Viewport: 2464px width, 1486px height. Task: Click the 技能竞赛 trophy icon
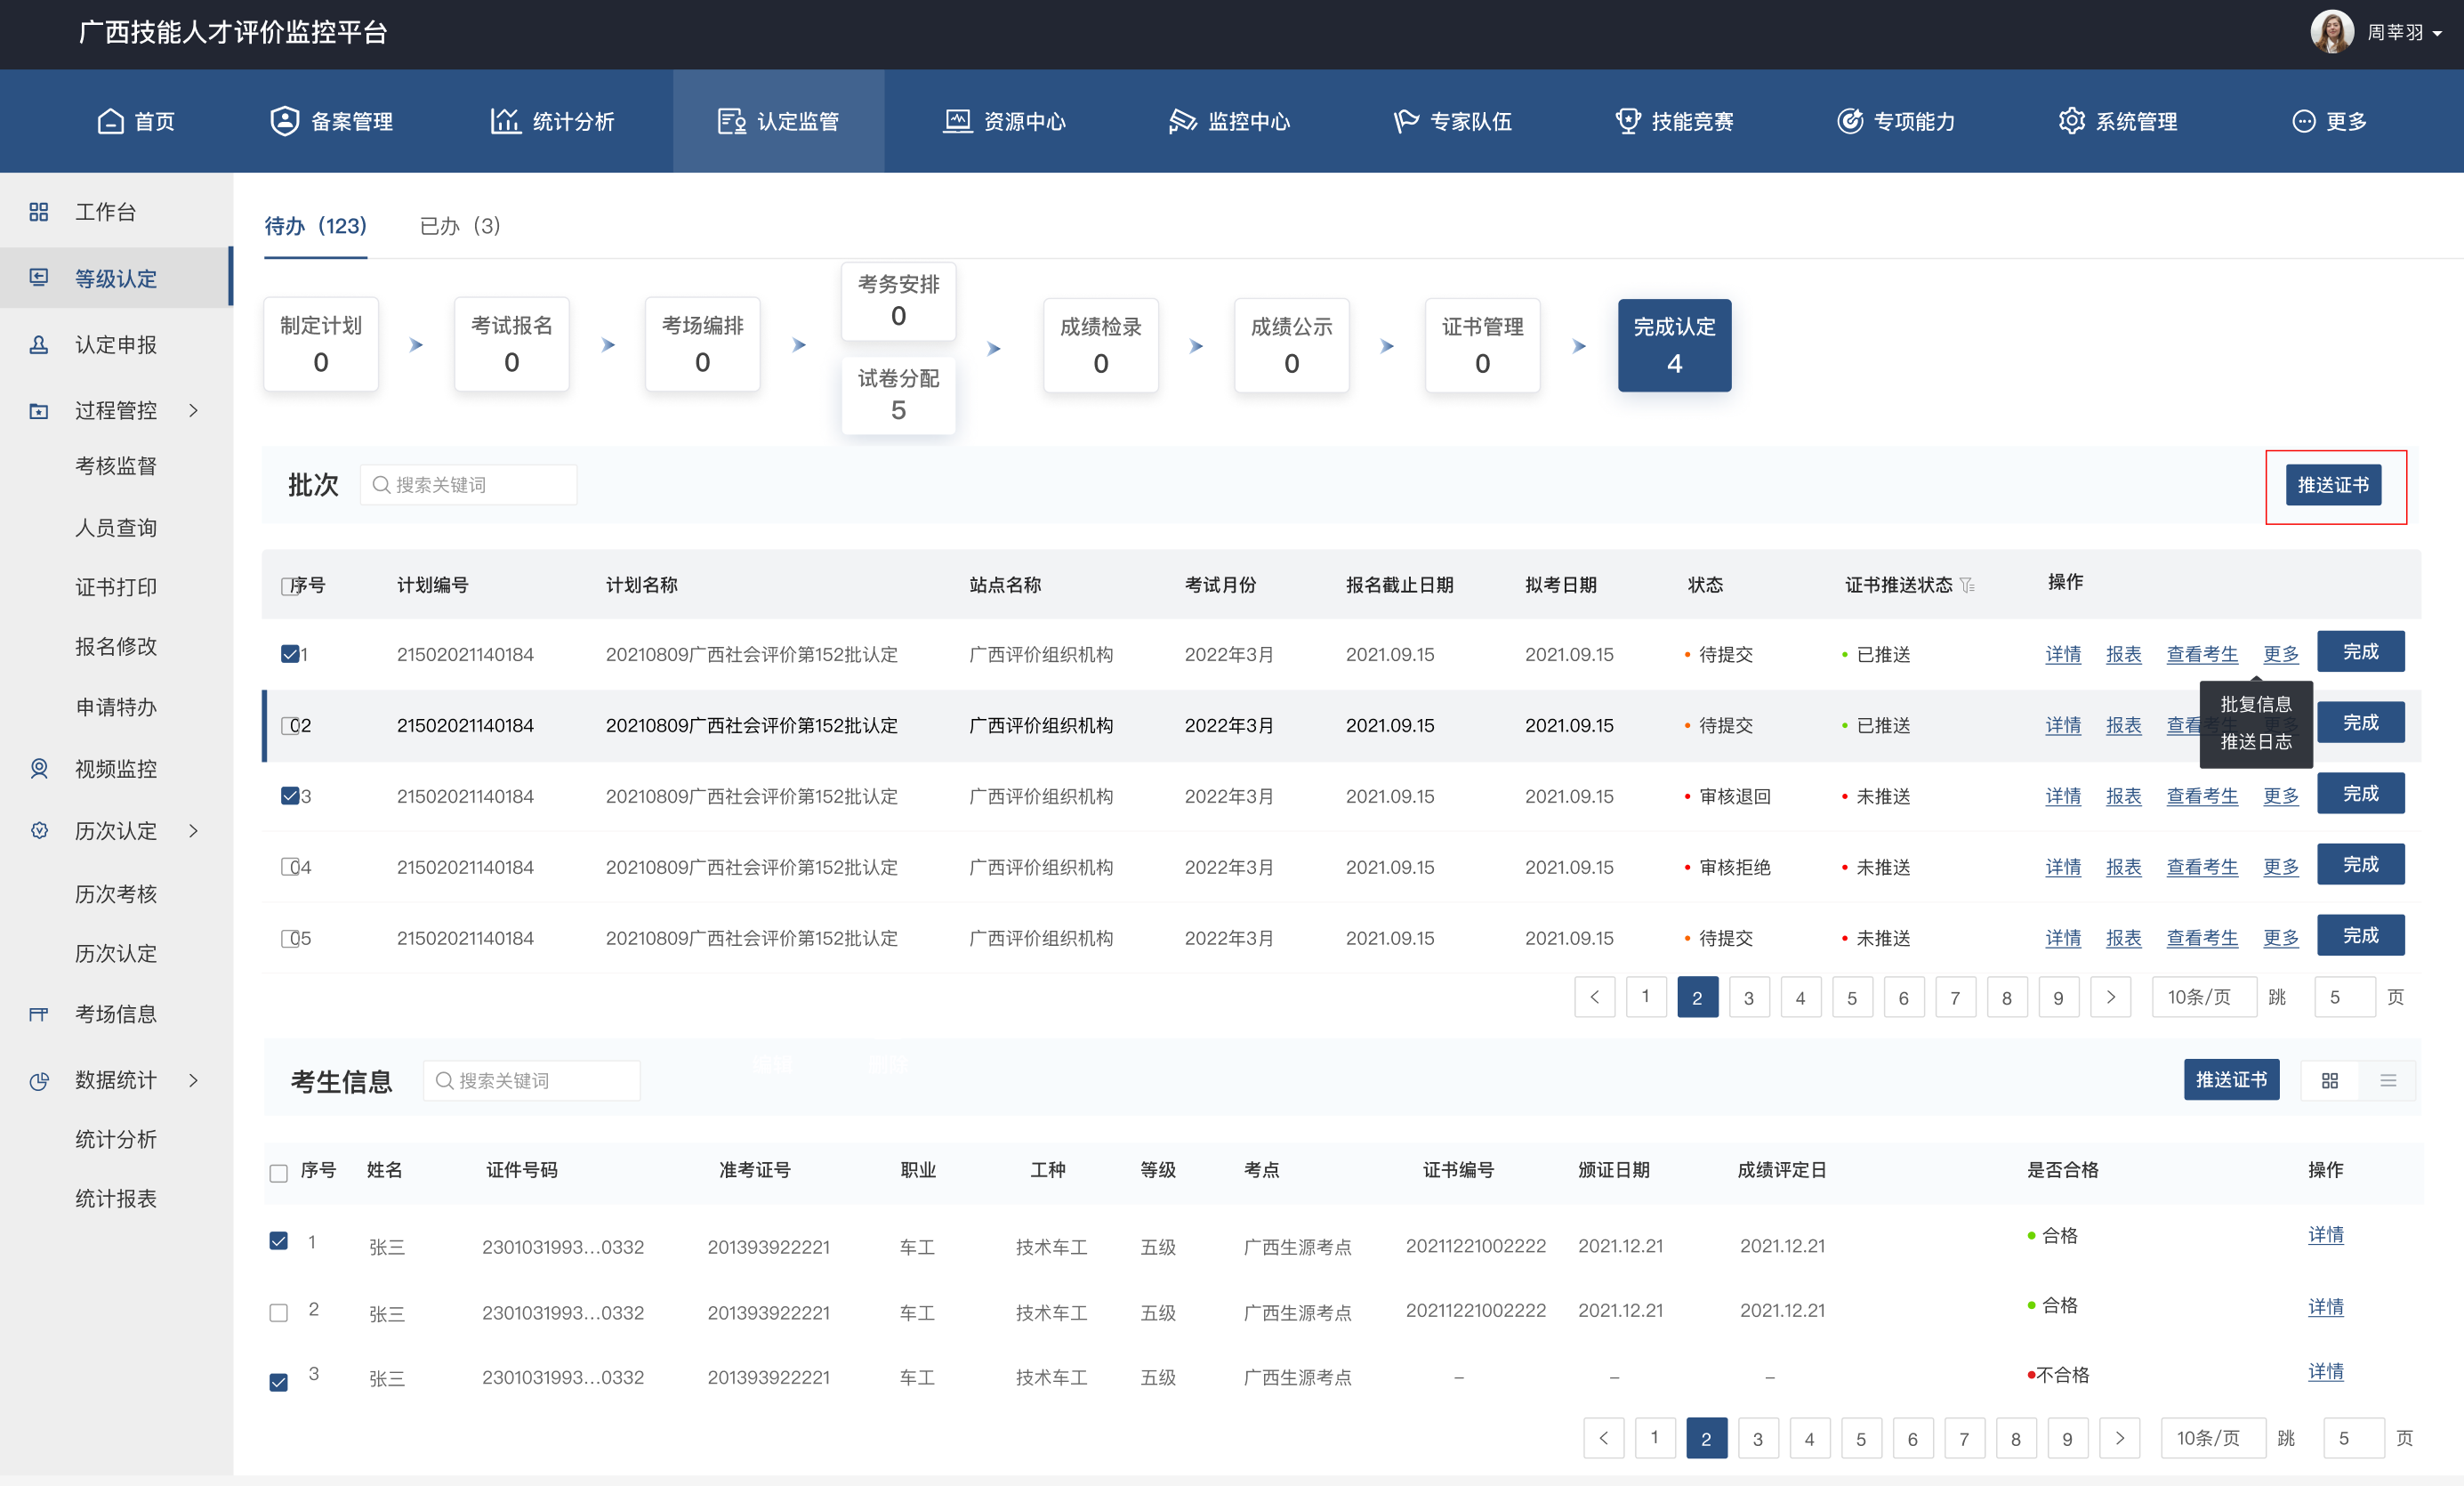(1628, 121)
